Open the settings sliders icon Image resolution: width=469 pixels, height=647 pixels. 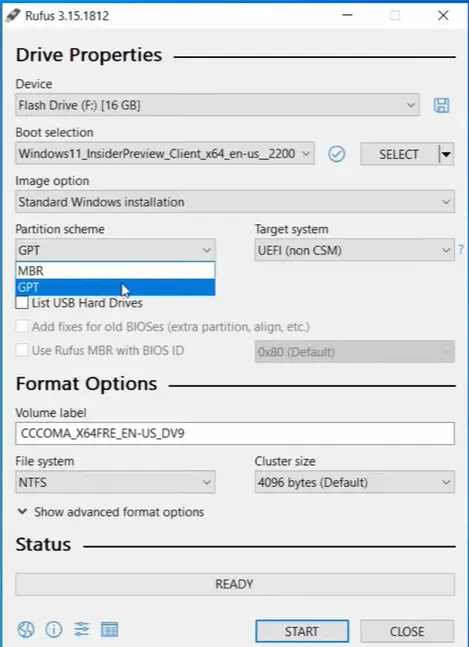coord(82,630)
